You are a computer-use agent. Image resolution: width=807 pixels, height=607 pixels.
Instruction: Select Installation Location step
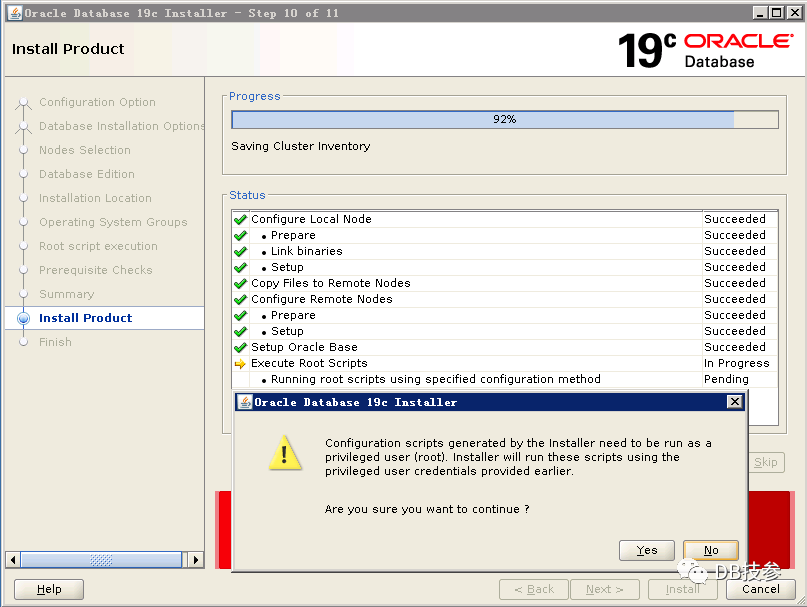95,198
